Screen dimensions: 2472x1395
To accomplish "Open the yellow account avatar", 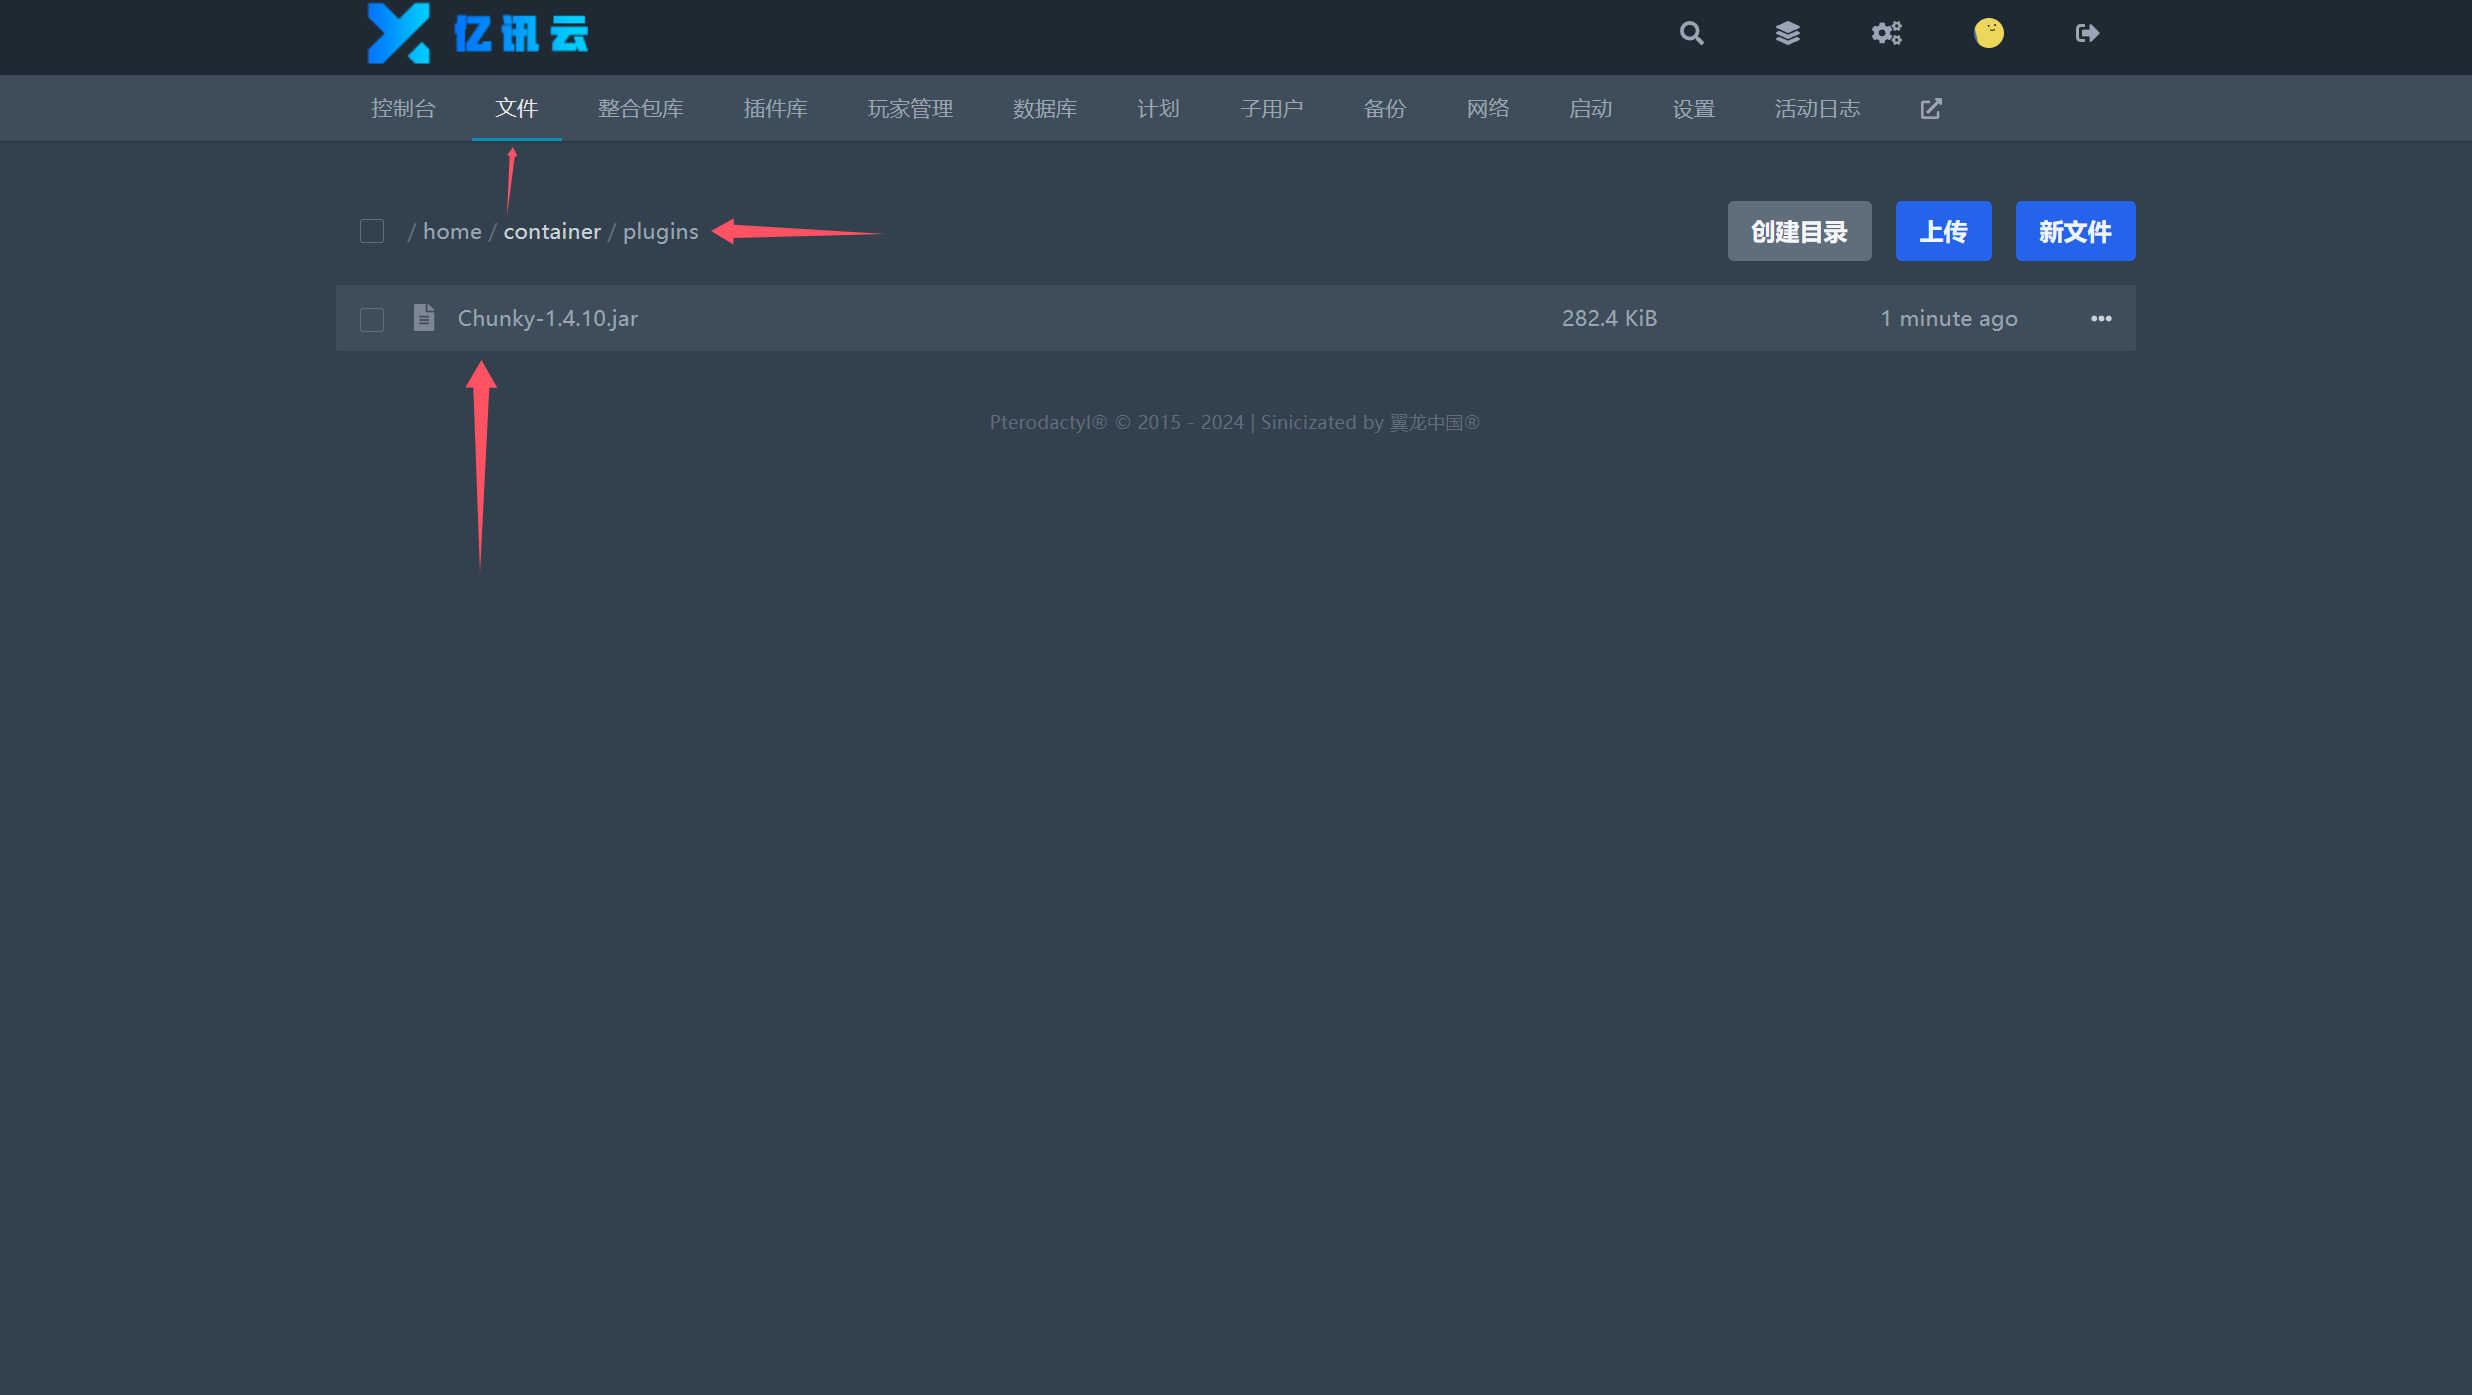I will (x=1989, y=34).
